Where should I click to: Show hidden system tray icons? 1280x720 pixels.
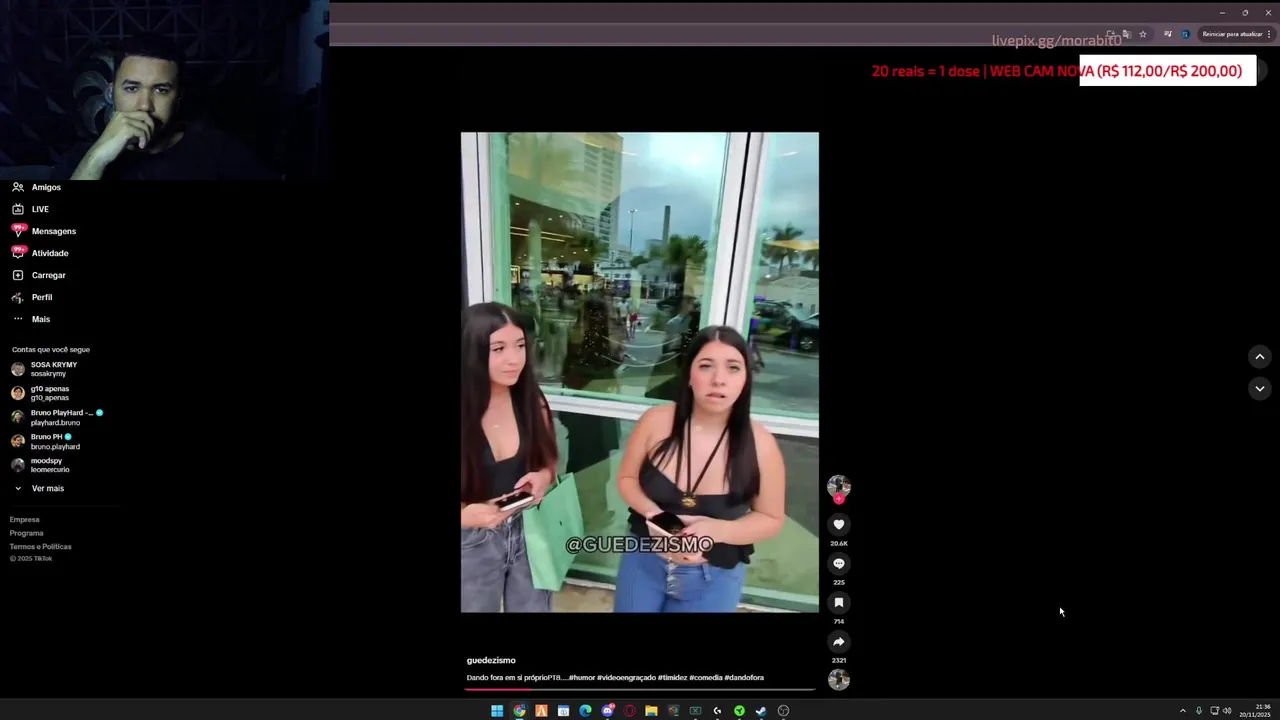point(1183,711)
